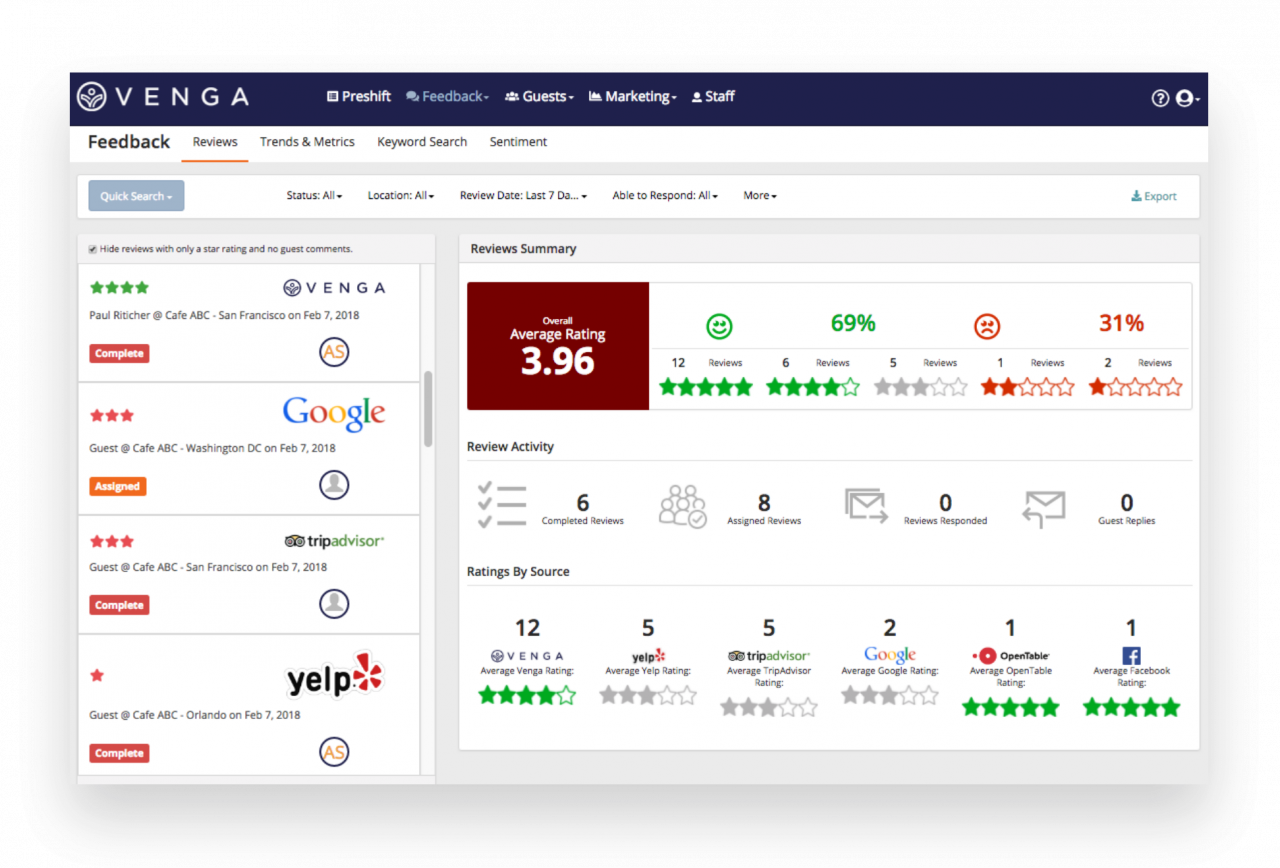1280x868 pixels.
Task: Expand the Location: All filter
Action: click(401, 196)
